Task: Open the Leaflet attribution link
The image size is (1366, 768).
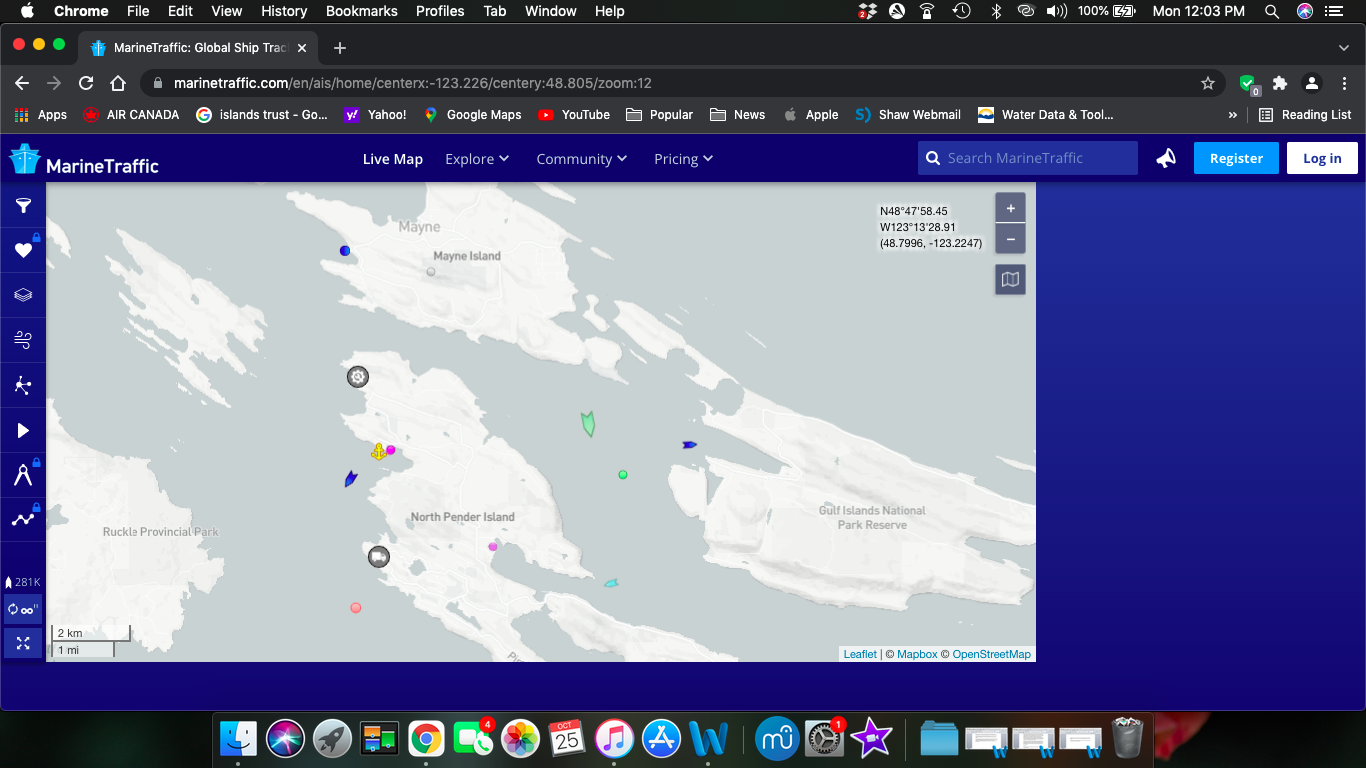Action: (860, 654)
